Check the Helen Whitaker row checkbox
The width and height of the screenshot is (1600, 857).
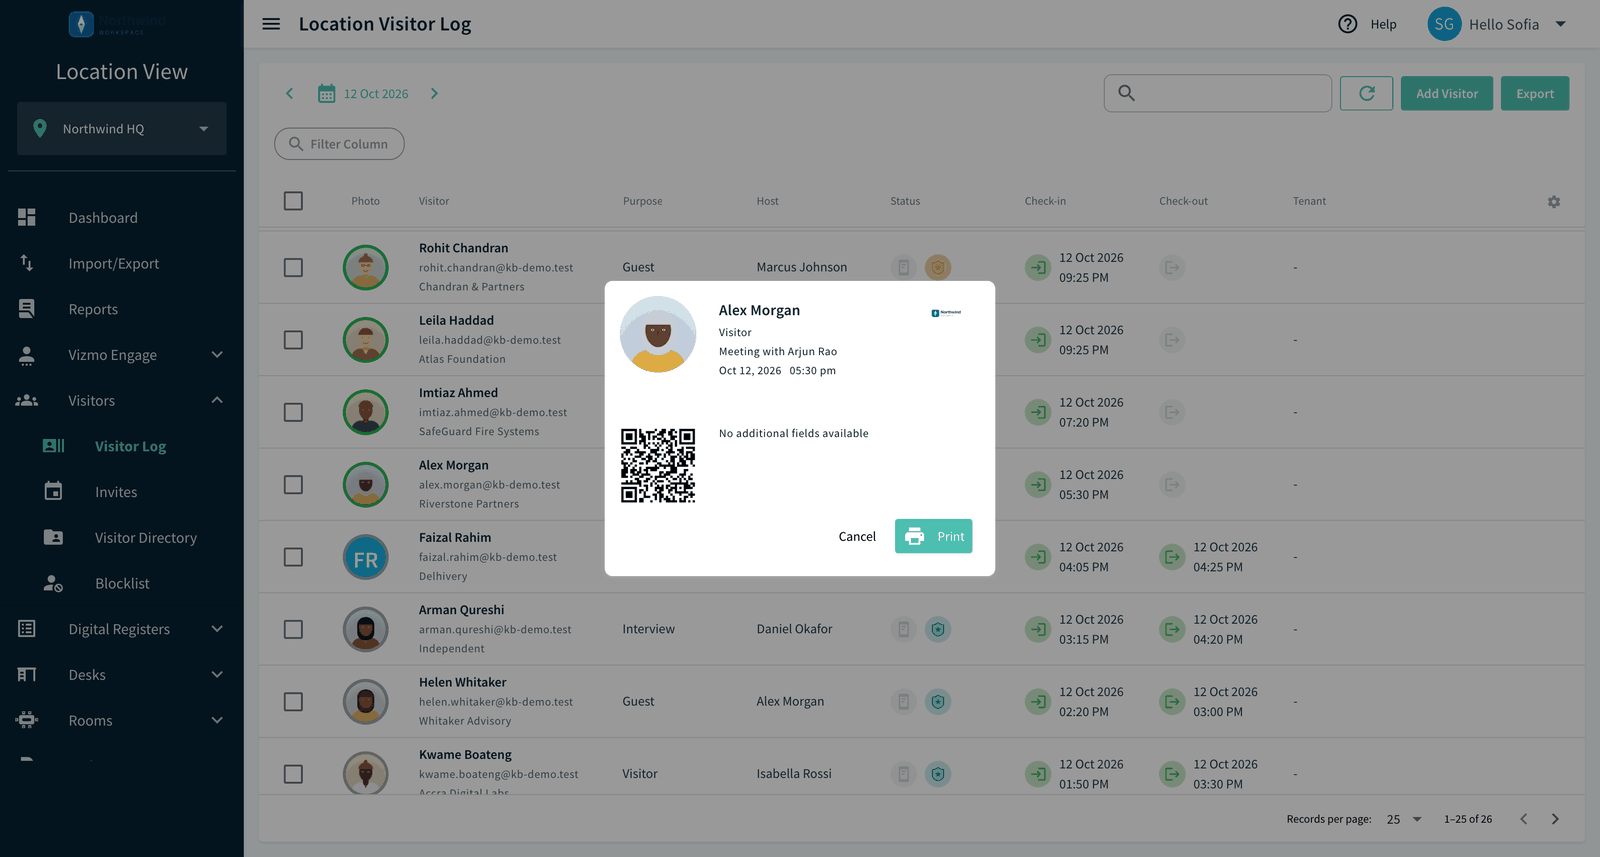293,702
